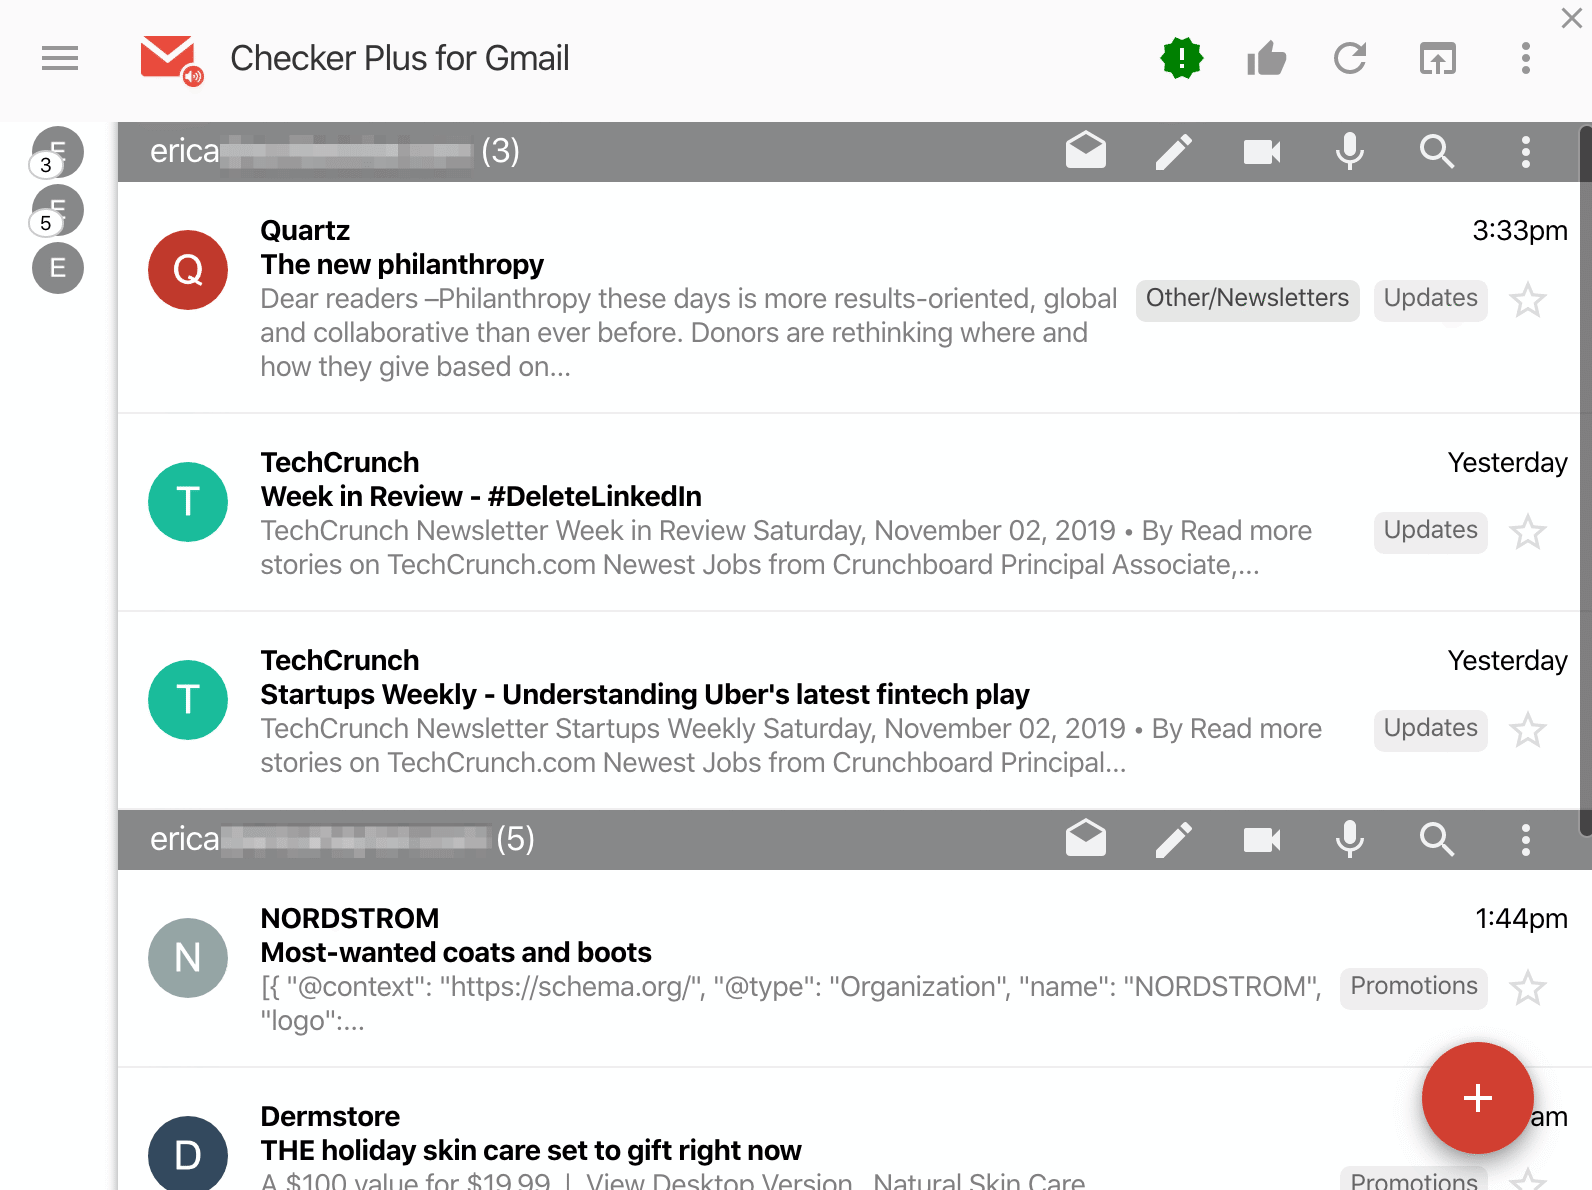Open 'Most-wanted coats and boots' email
Viewport: 1592px width, 1190px height.
tap(456, 953)
